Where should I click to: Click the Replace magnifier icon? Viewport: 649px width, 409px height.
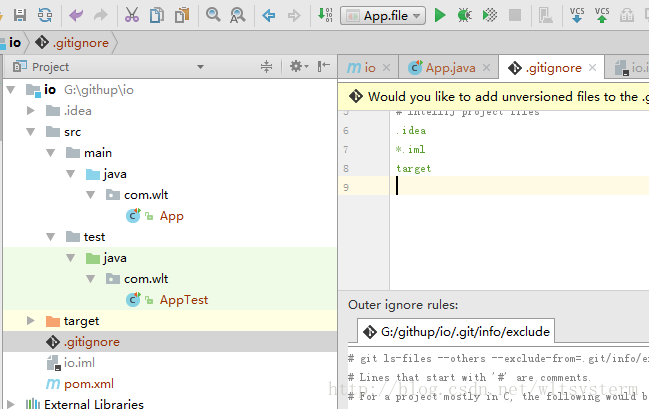[238, 16]
